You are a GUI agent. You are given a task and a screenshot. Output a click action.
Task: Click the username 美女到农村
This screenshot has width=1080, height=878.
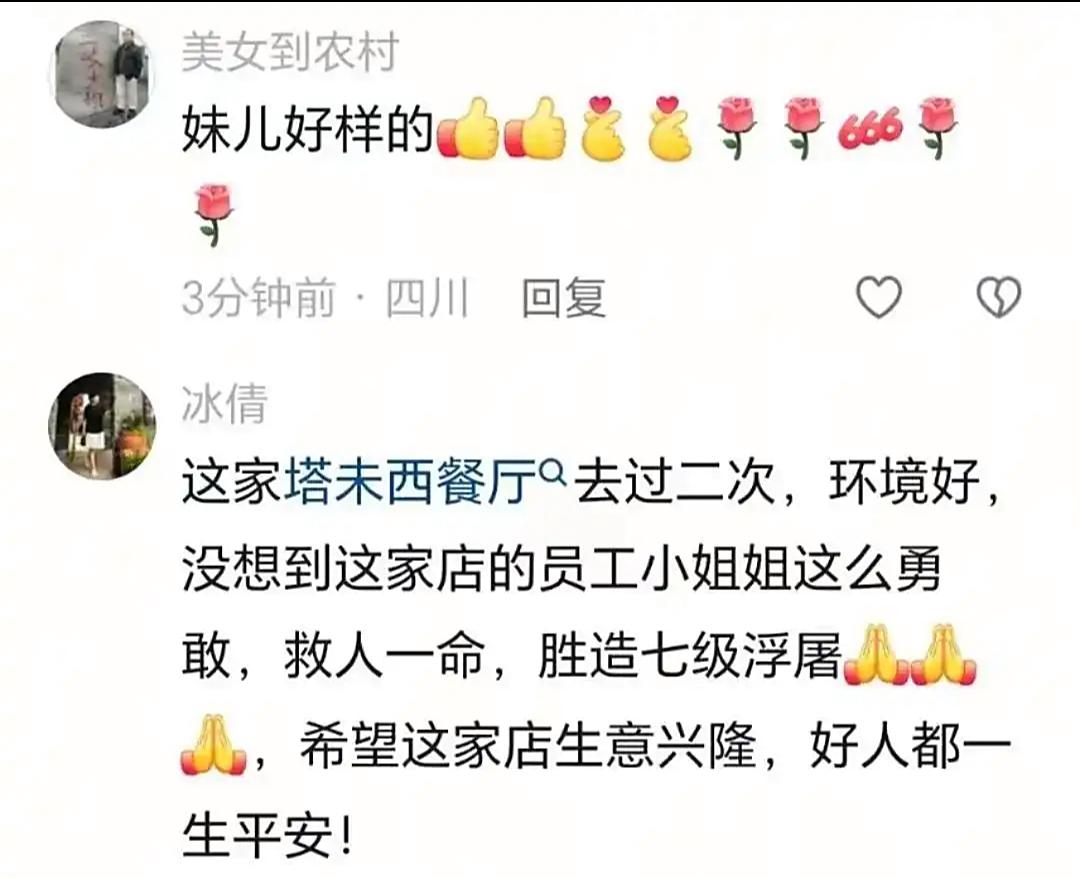290,52
